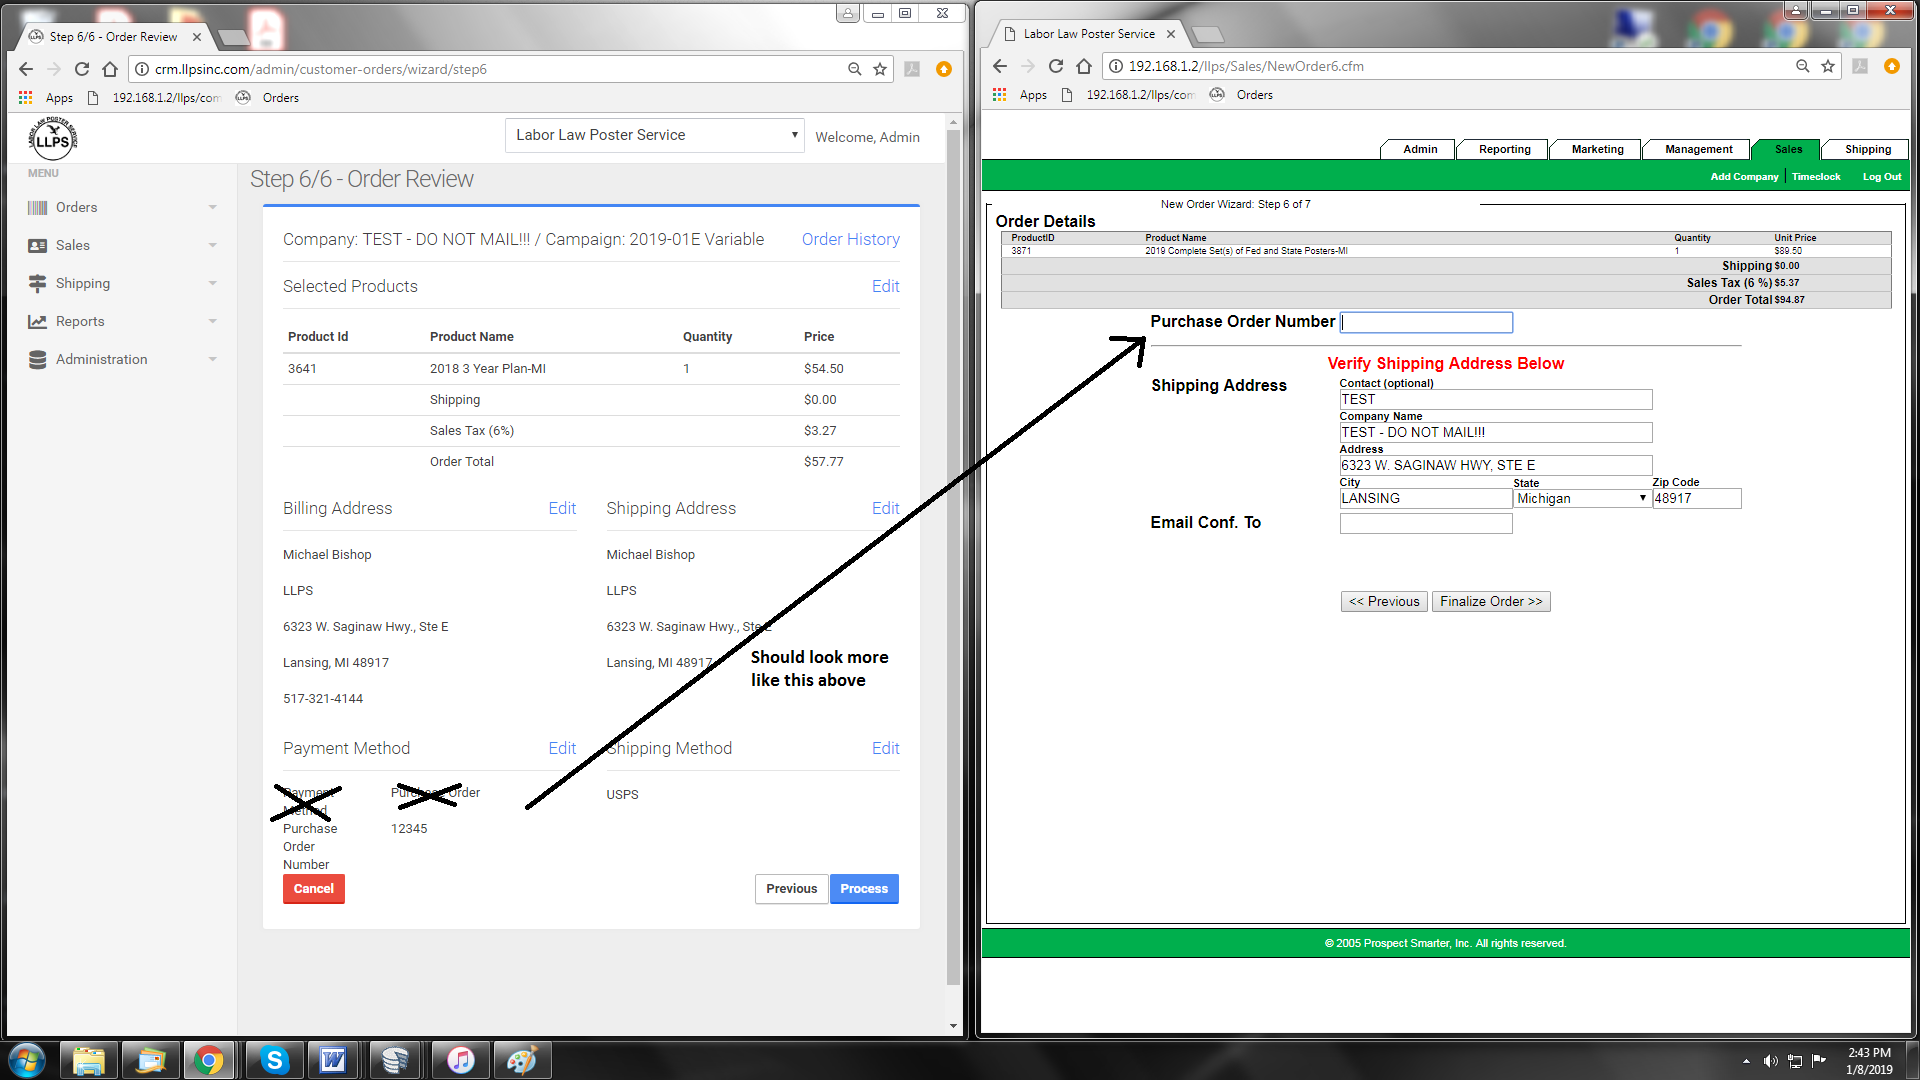This screenshot has width=1920, height=1080.
Task: Click the blue Process button
Action: point(863,889)
